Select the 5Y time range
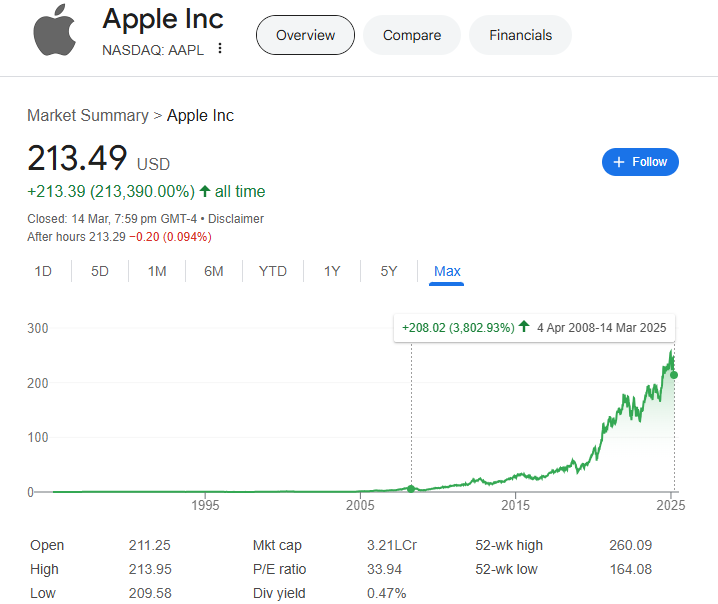Image resolution: width=718 pixels, height=604 pixels. click(389, 271)
